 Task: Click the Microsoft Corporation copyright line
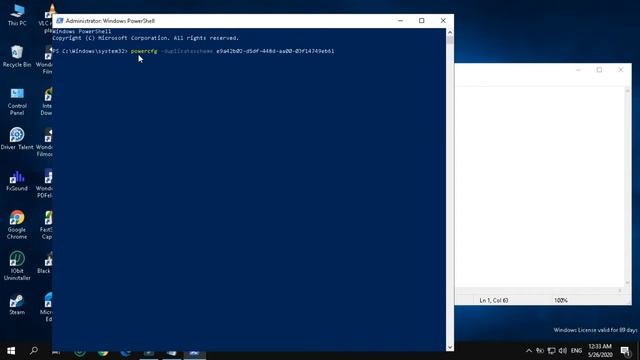(x=145, y=38)
